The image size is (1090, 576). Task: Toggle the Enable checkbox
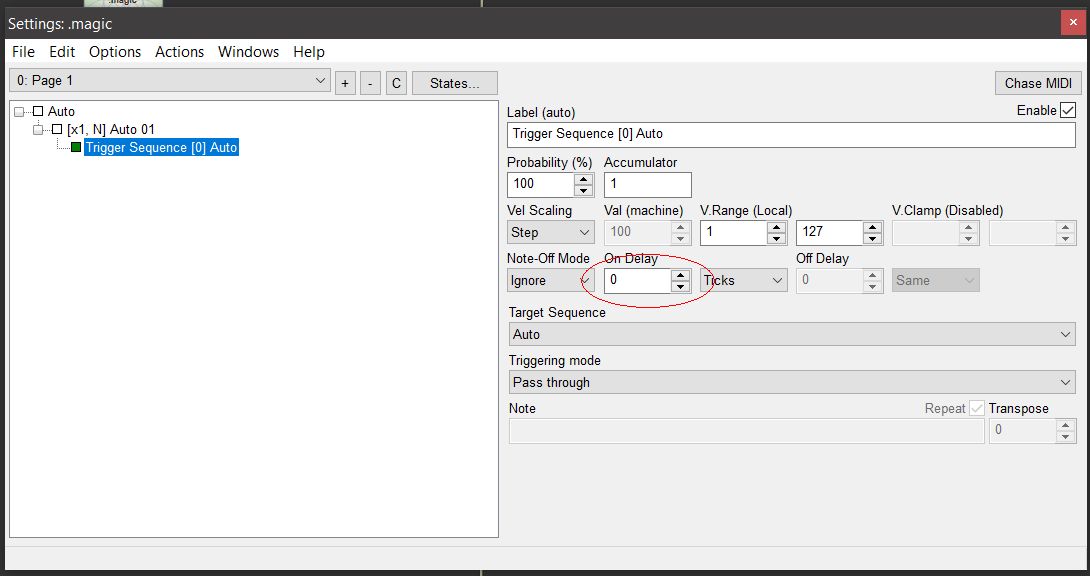tap(1068, 110)
